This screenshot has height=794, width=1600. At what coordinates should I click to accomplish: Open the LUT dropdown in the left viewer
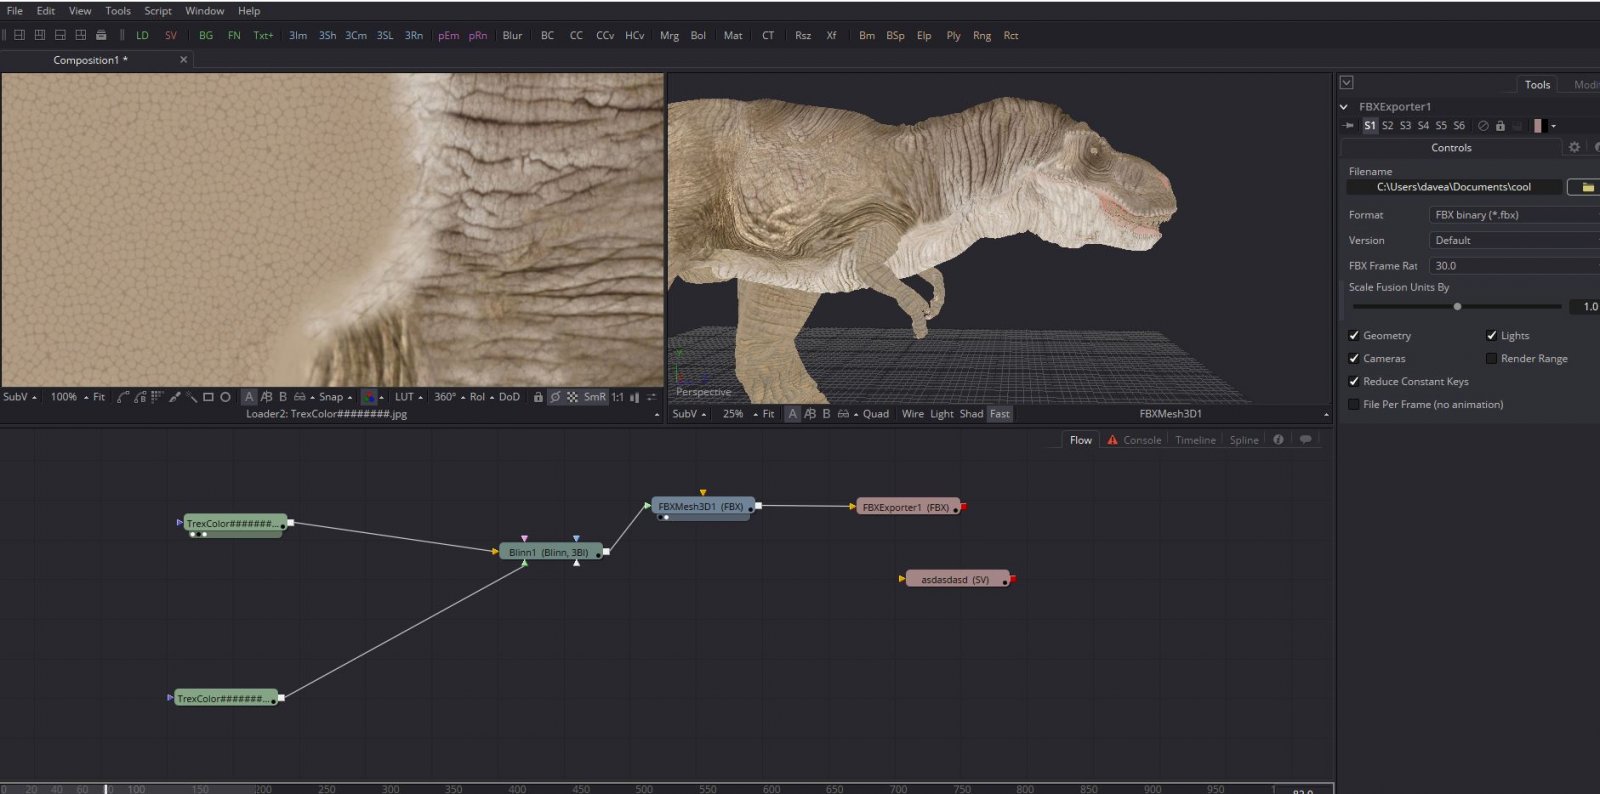(x=409, y=397)
